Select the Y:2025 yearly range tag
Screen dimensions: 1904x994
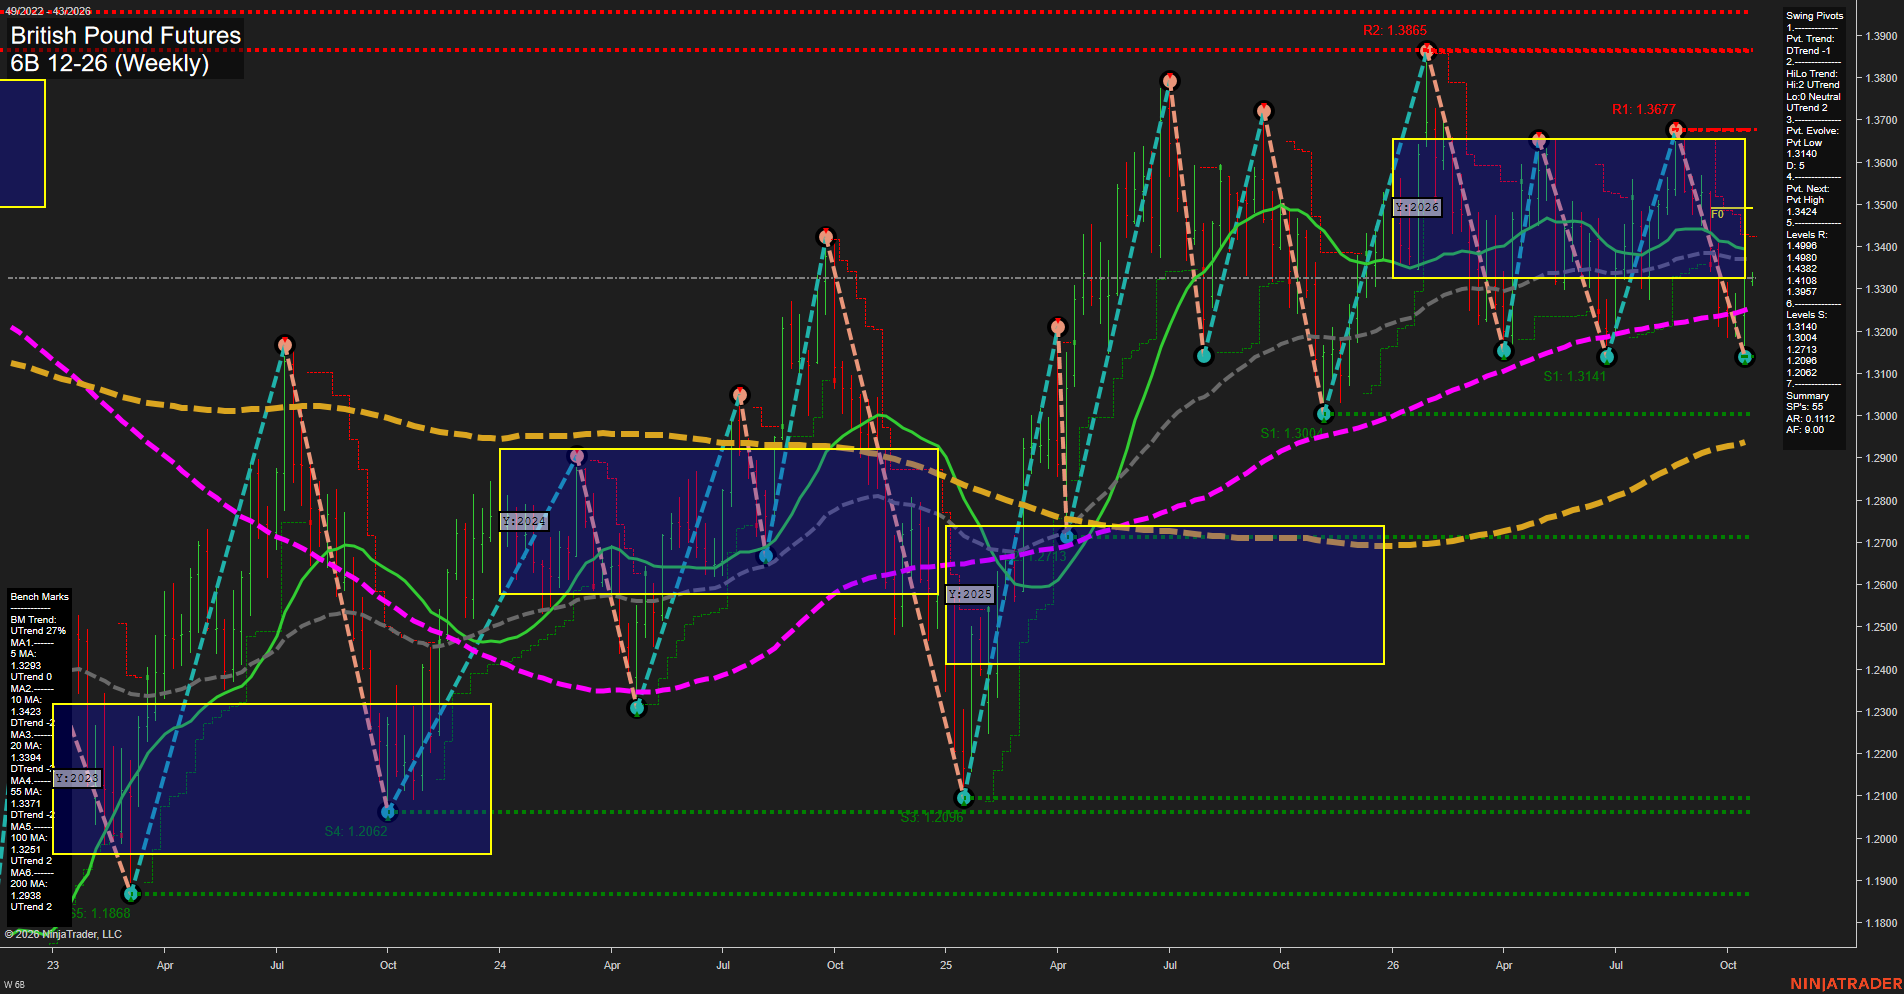click(x=970, y=594)
